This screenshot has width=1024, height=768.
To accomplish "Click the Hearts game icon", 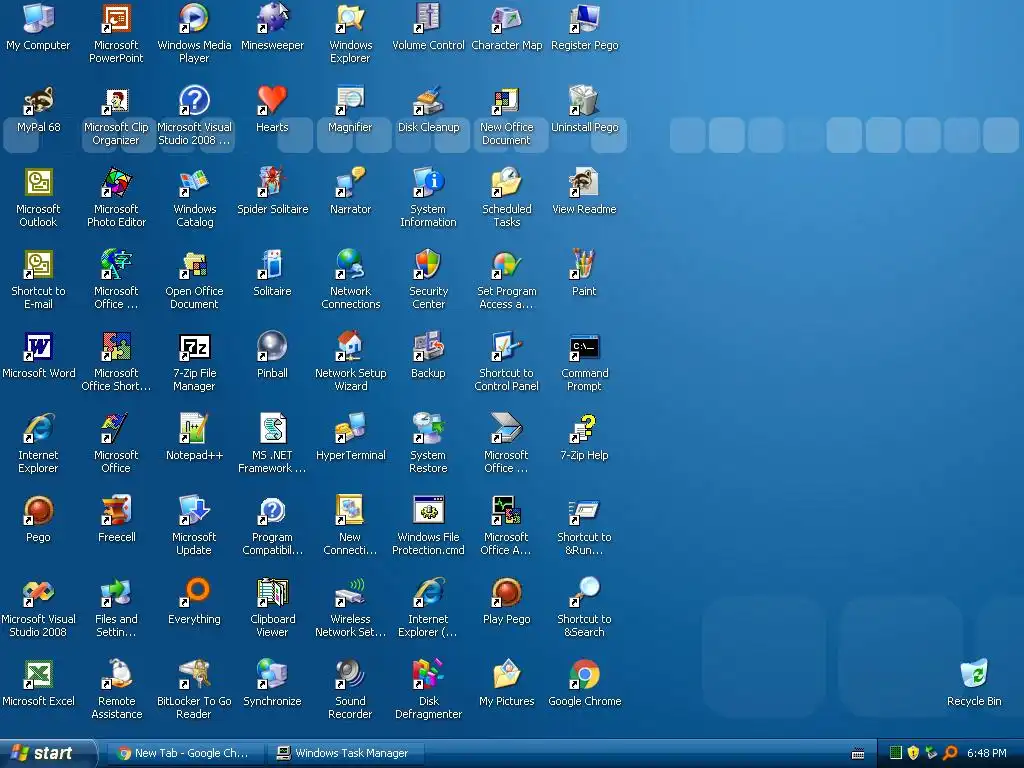I will coord(272,101).
